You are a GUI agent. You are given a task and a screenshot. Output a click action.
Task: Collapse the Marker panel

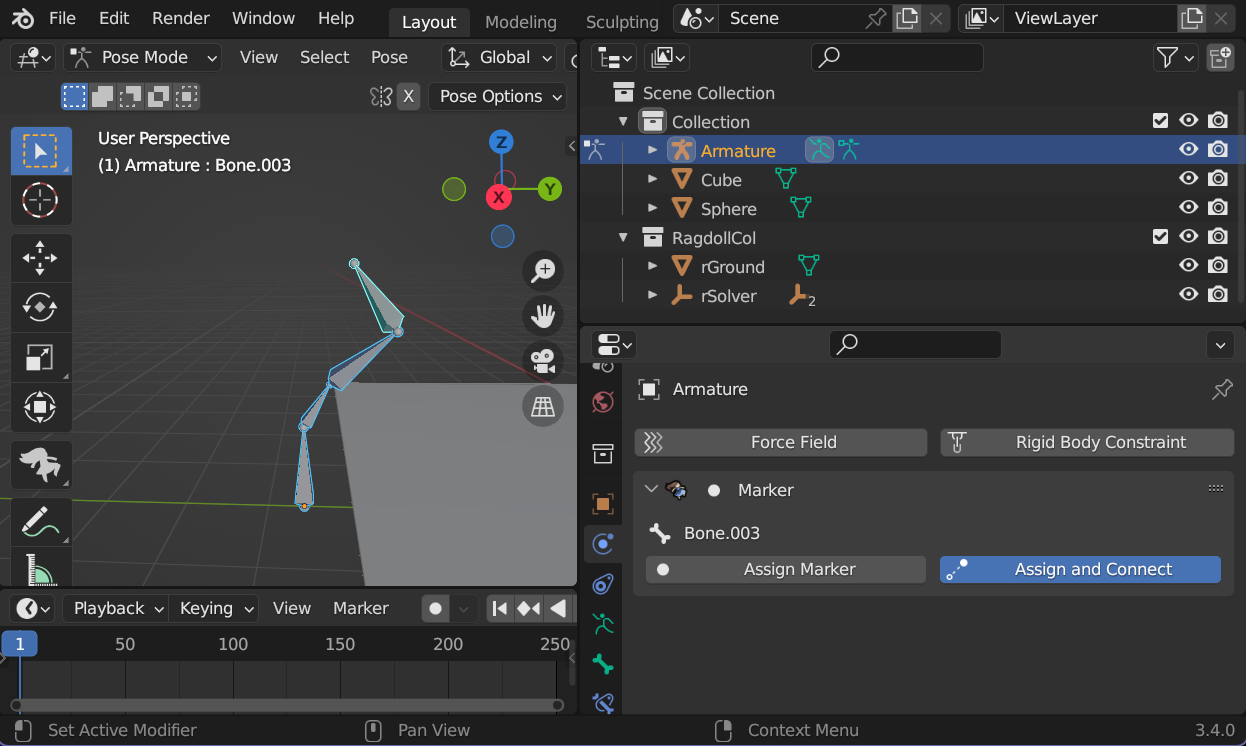652,490
